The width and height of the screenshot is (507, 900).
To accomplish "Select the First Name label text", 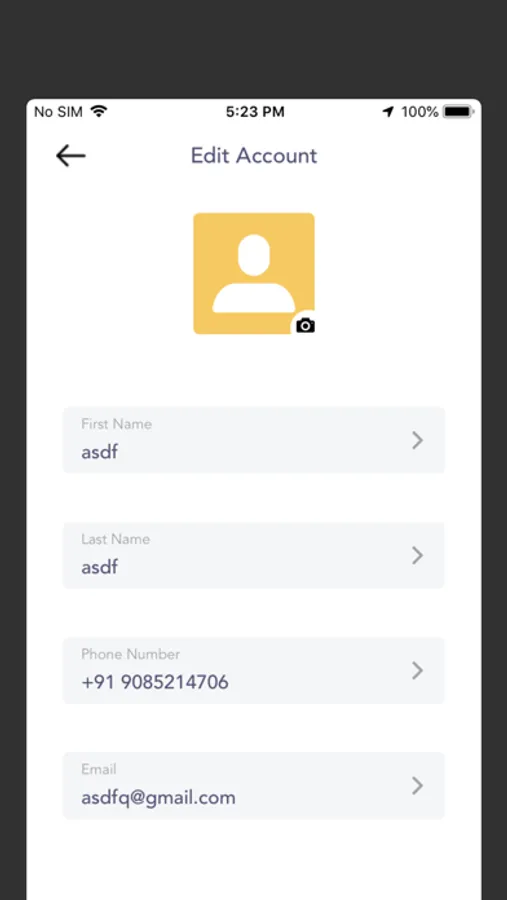I will point(117,424).
